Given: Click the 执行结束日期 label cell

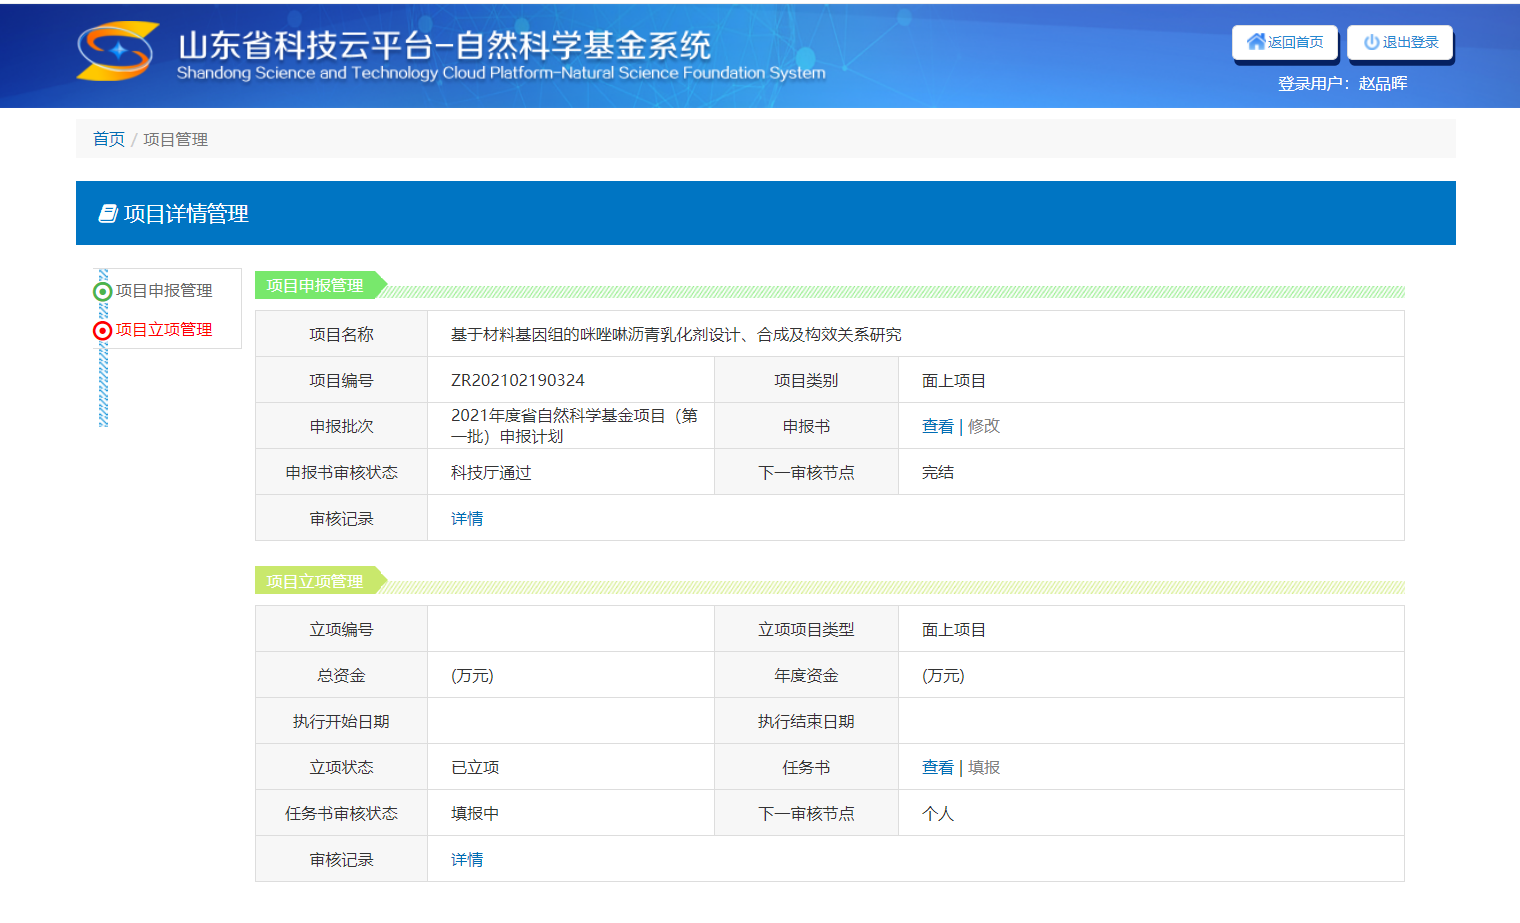Looking at the screenshot, I should 806,721.
